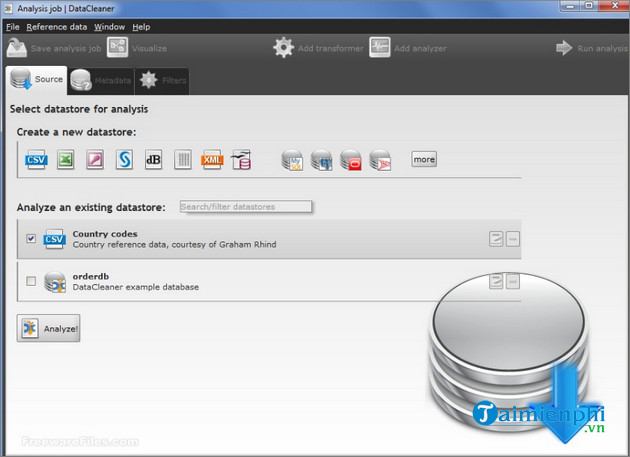Create a new CSV file datastore

(36, 159)
